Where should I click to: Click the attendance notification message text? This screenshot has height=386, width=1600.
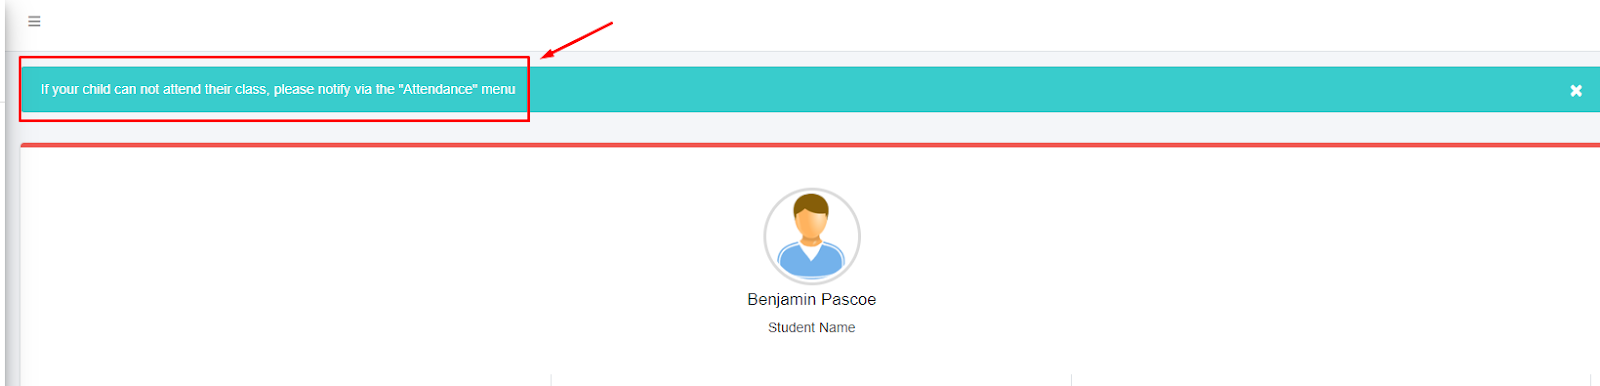pyautogui.click(x=278, y=89)
